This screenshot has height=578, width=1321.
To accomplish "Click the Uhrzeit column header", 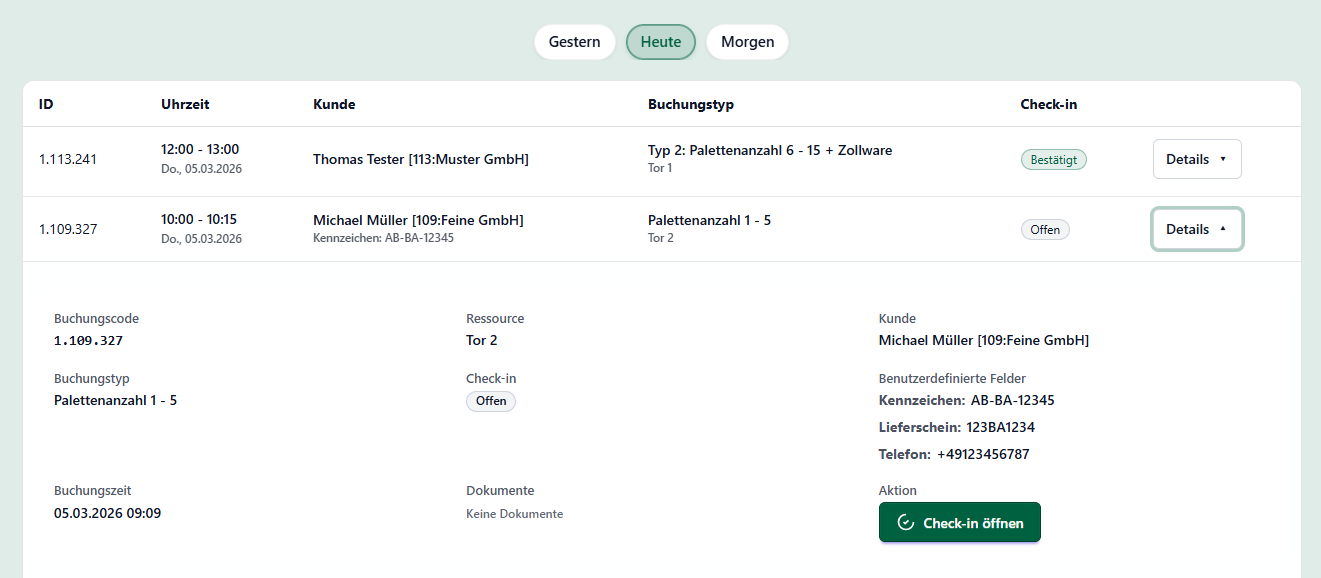I will 185,104.
